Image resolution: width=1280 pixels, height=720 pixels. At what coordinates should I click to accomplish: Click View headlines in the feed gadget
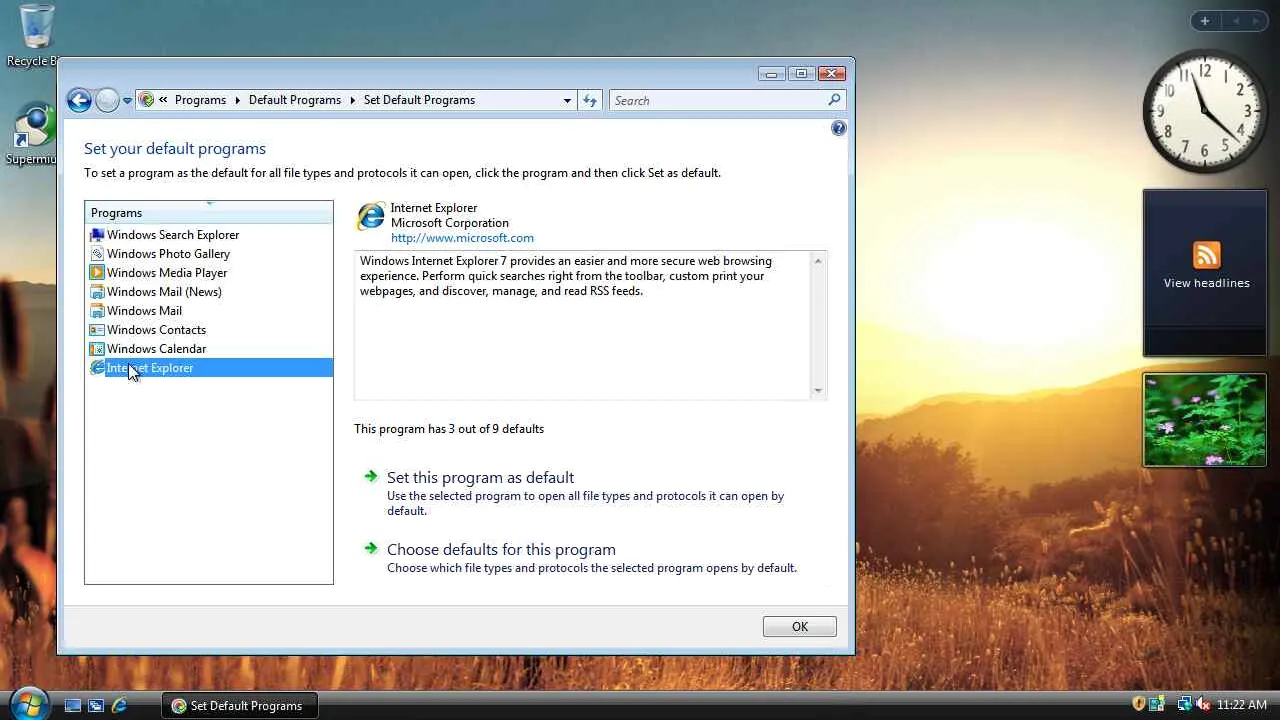1206,283
